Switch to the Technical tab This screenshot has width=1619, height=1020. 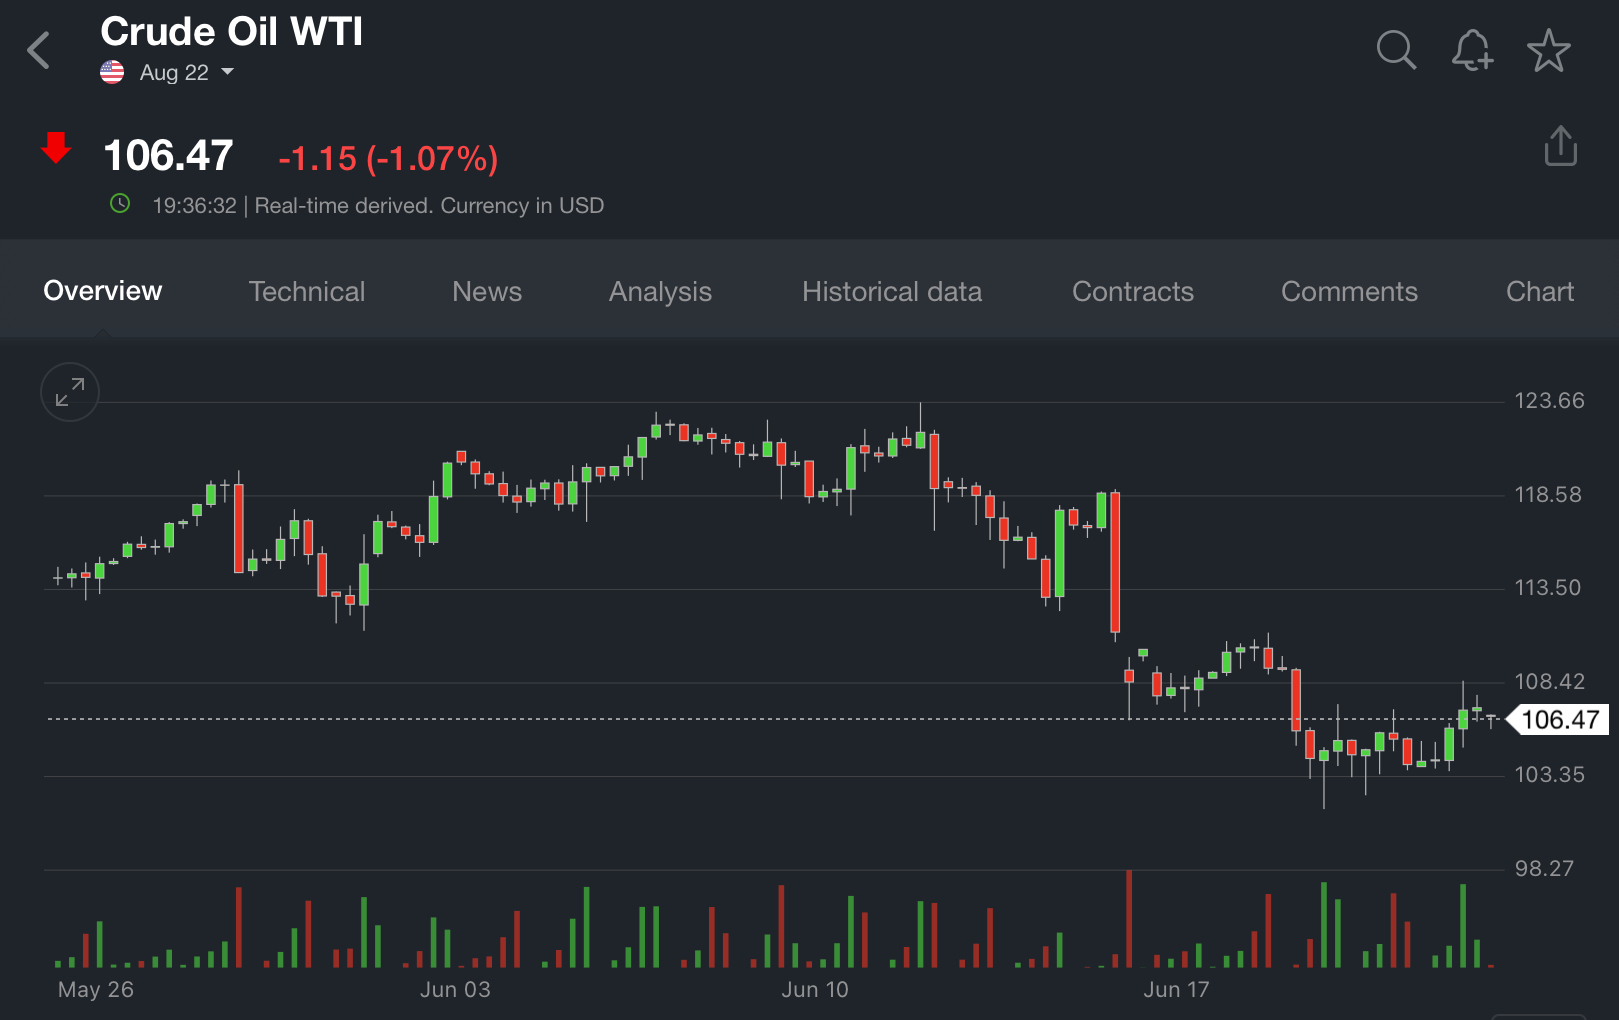tap(307, 291)
